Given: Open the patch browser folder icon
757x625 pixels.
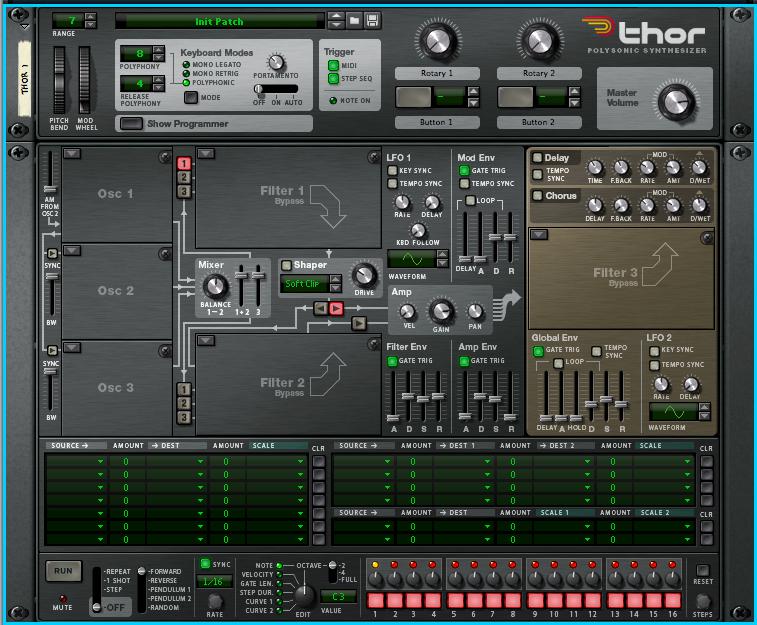Looking at the screenshot, I should [x=354, y=20].
